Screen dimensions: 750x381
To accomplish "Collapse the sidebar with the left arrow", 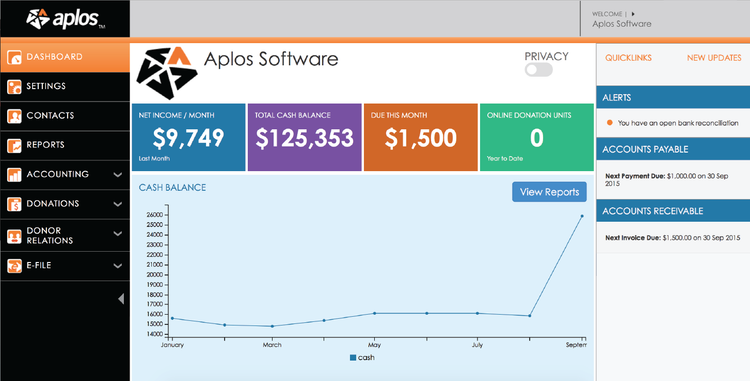I will tap(121, 299).
